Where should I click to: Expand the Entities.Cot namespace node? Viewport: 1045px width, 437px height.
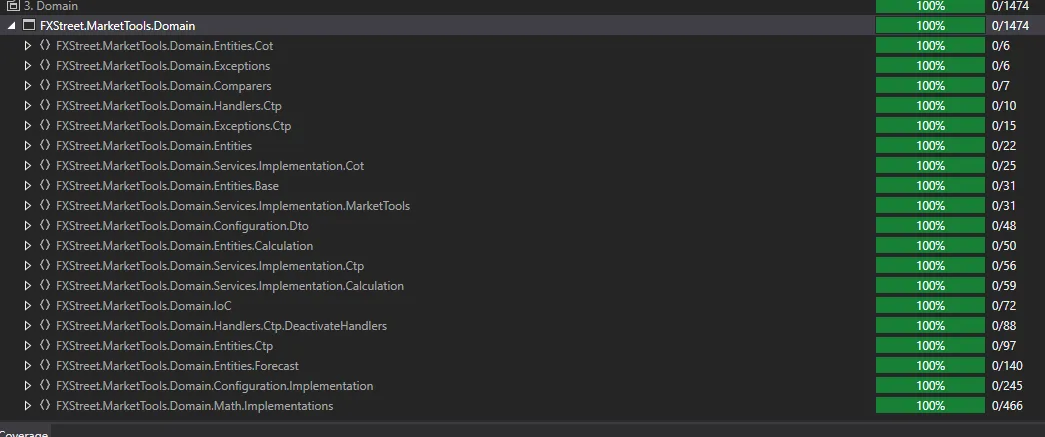coord(27,46)
